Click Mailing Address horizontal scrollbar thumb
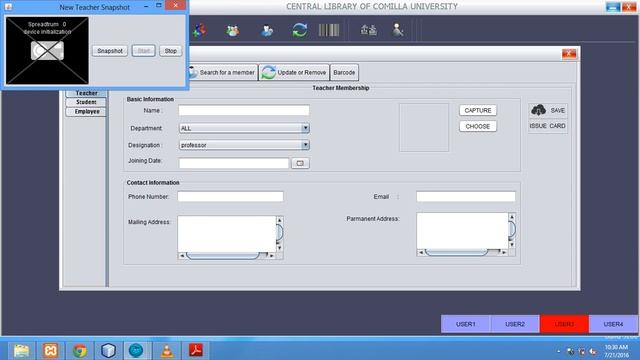Viewport: 640px width, 360px height. (x=223, y=256)
